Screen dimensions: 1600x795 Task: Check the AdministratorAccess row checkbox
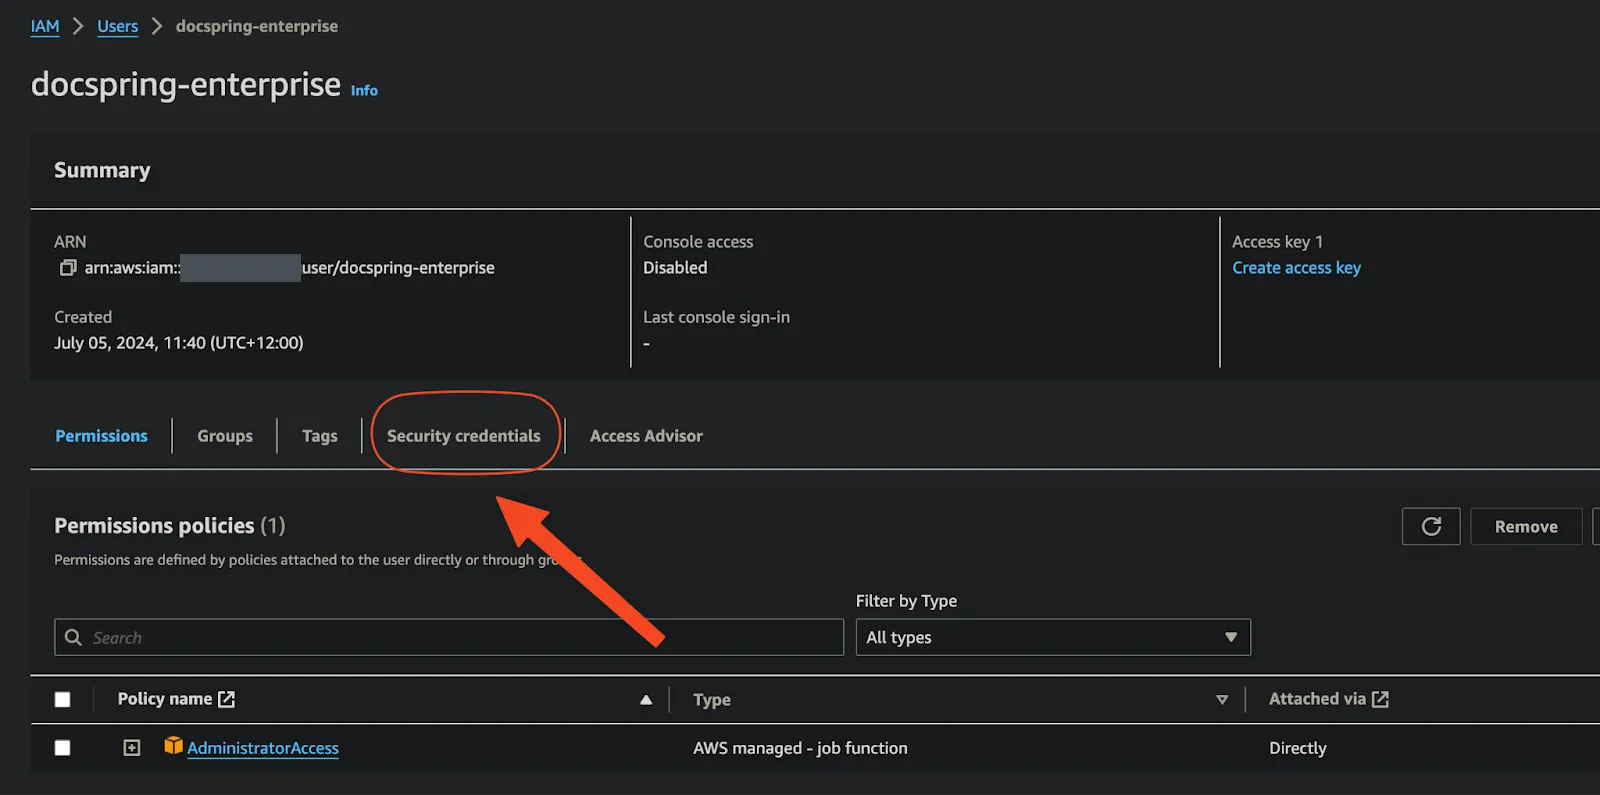click(x=63, y=748)
